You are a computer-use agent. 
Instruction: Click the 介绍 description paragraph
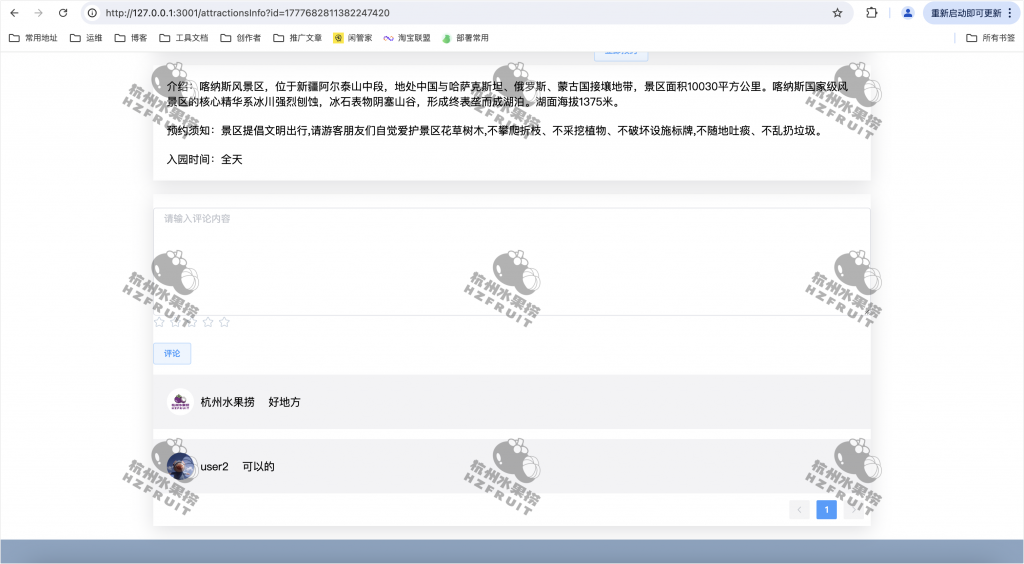click(507, 94)
